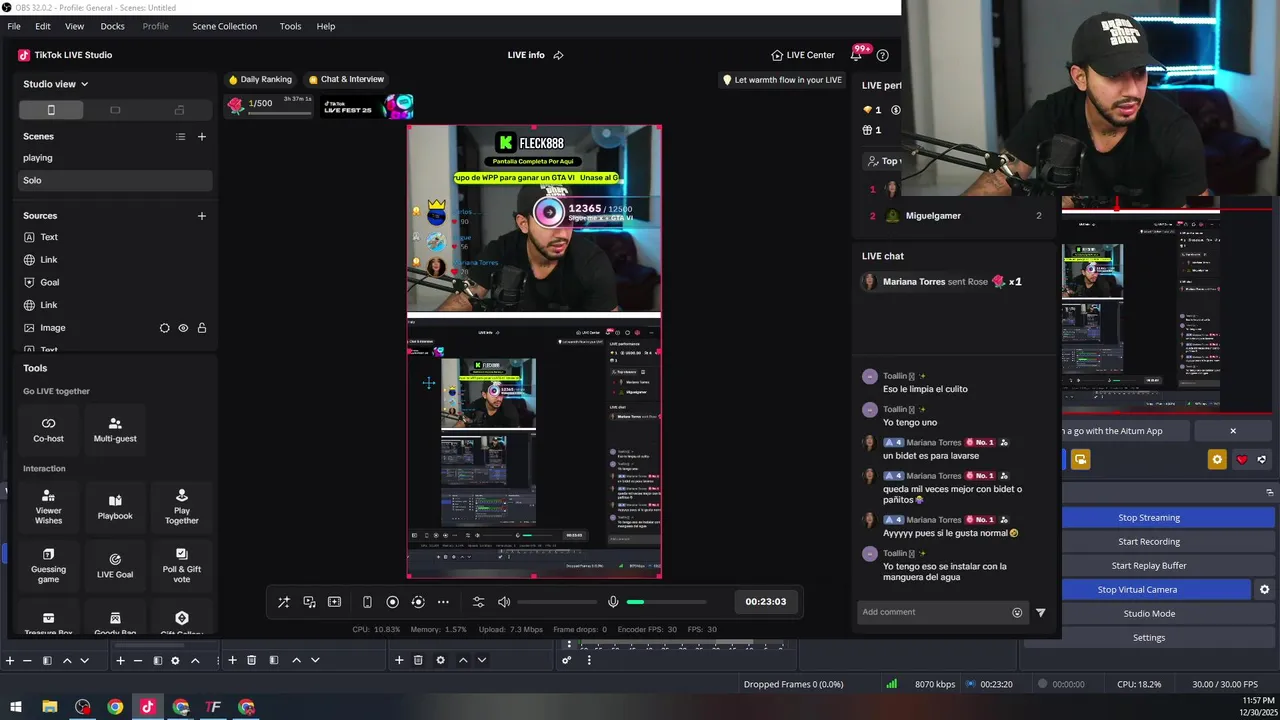Click the phone screen orientation icon
1280x720 pixels.
[x=367, y=602]
